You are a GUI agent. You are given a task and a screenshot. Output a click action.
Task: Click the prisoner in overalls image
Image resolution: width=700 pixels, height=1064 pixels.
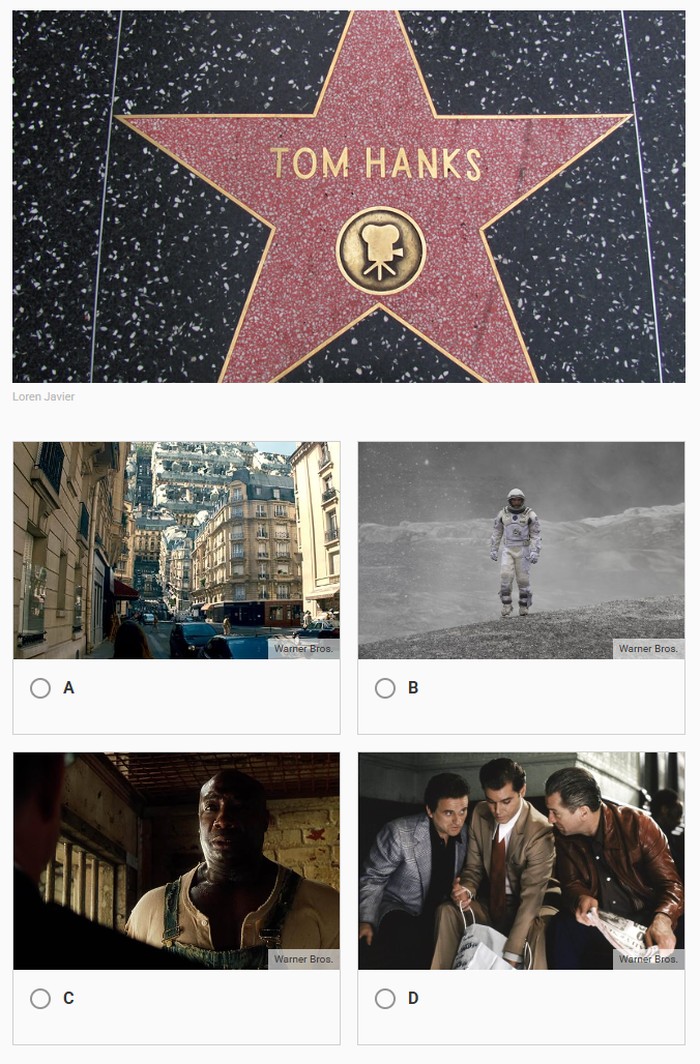point(176,861)
